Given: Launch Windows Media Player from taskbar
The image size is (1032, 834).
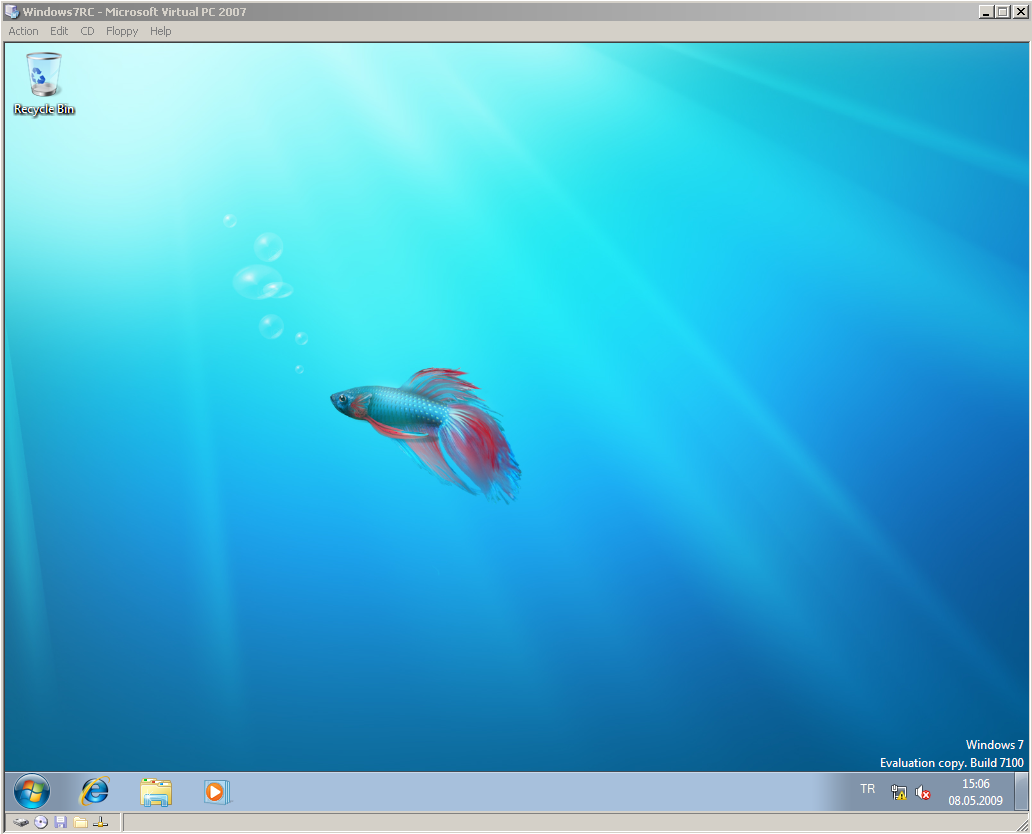Looking at the screenshot, I should click(x=217, y=792).
